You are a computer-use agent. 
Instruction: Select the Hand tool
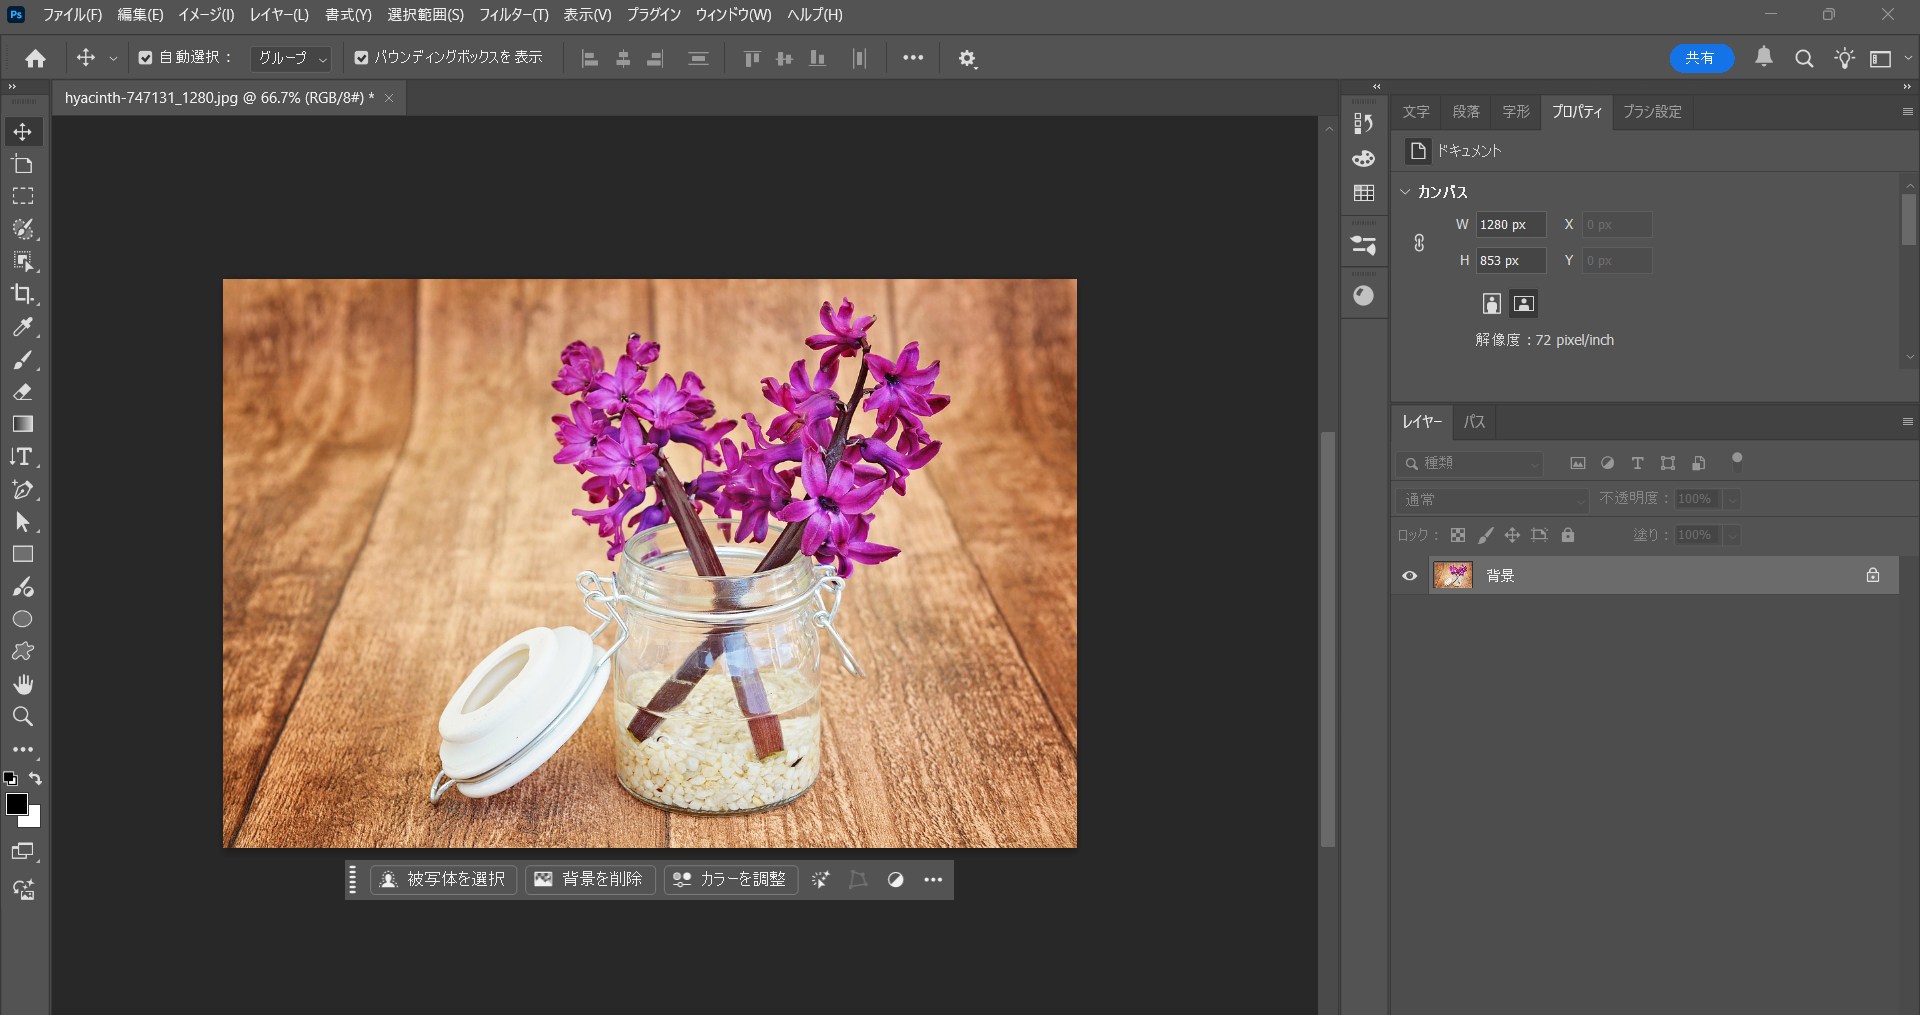click(x=22, y=684)
